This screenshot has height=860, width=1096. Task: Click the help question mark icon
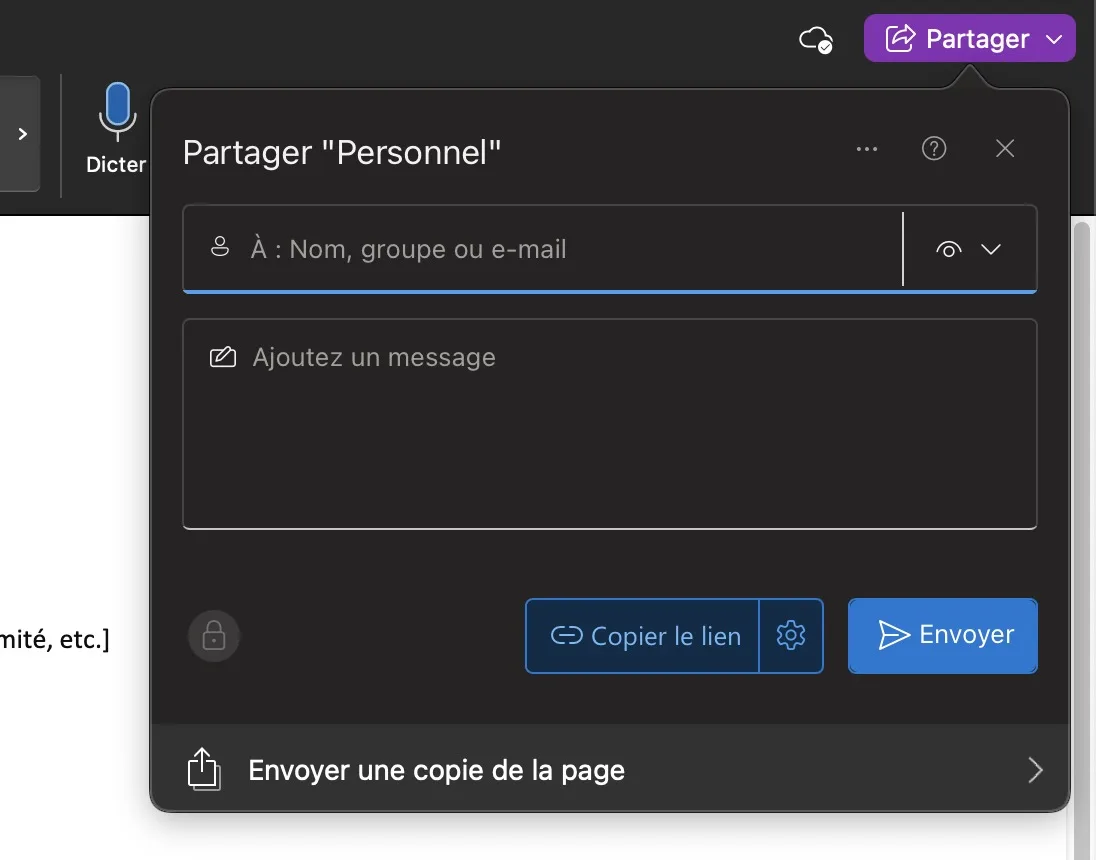pos(934,149)
